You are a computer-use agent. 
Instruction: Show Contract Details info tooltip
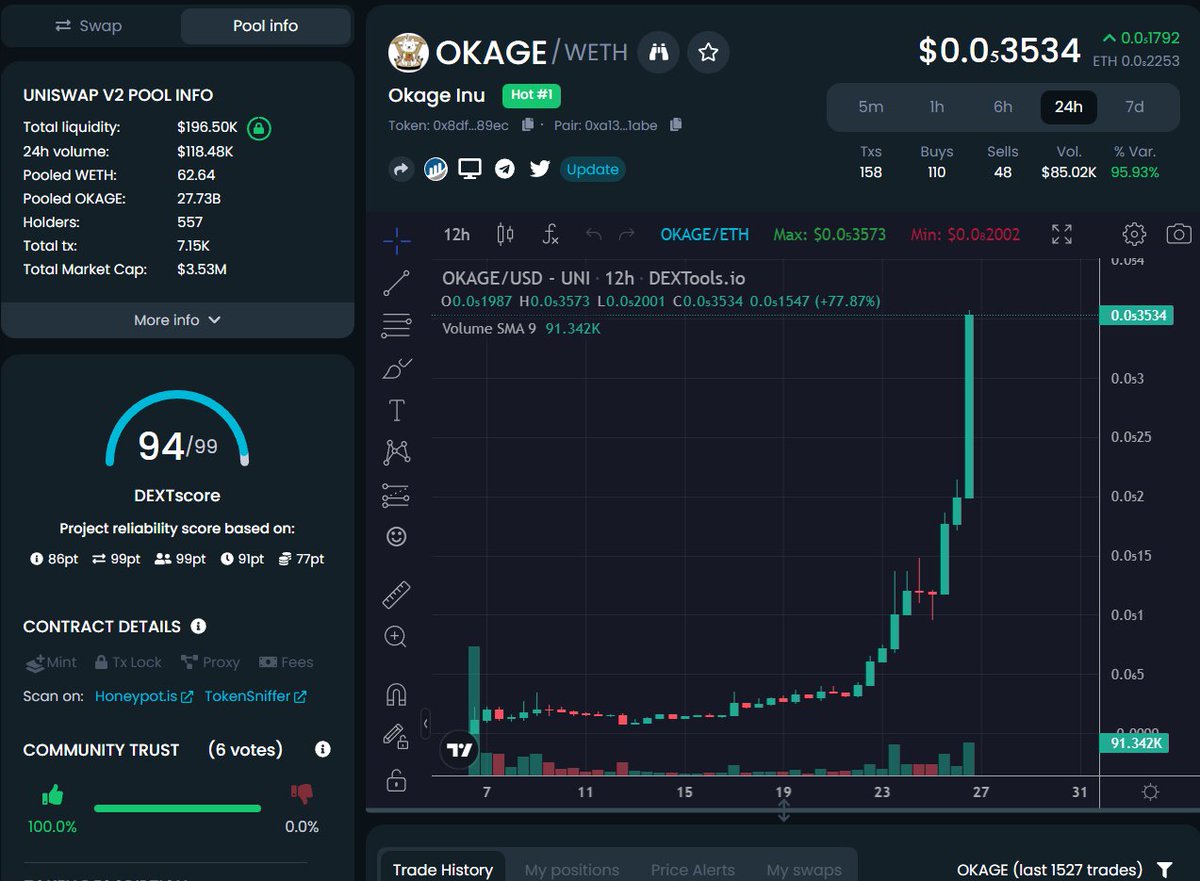[x=198, y=626]
